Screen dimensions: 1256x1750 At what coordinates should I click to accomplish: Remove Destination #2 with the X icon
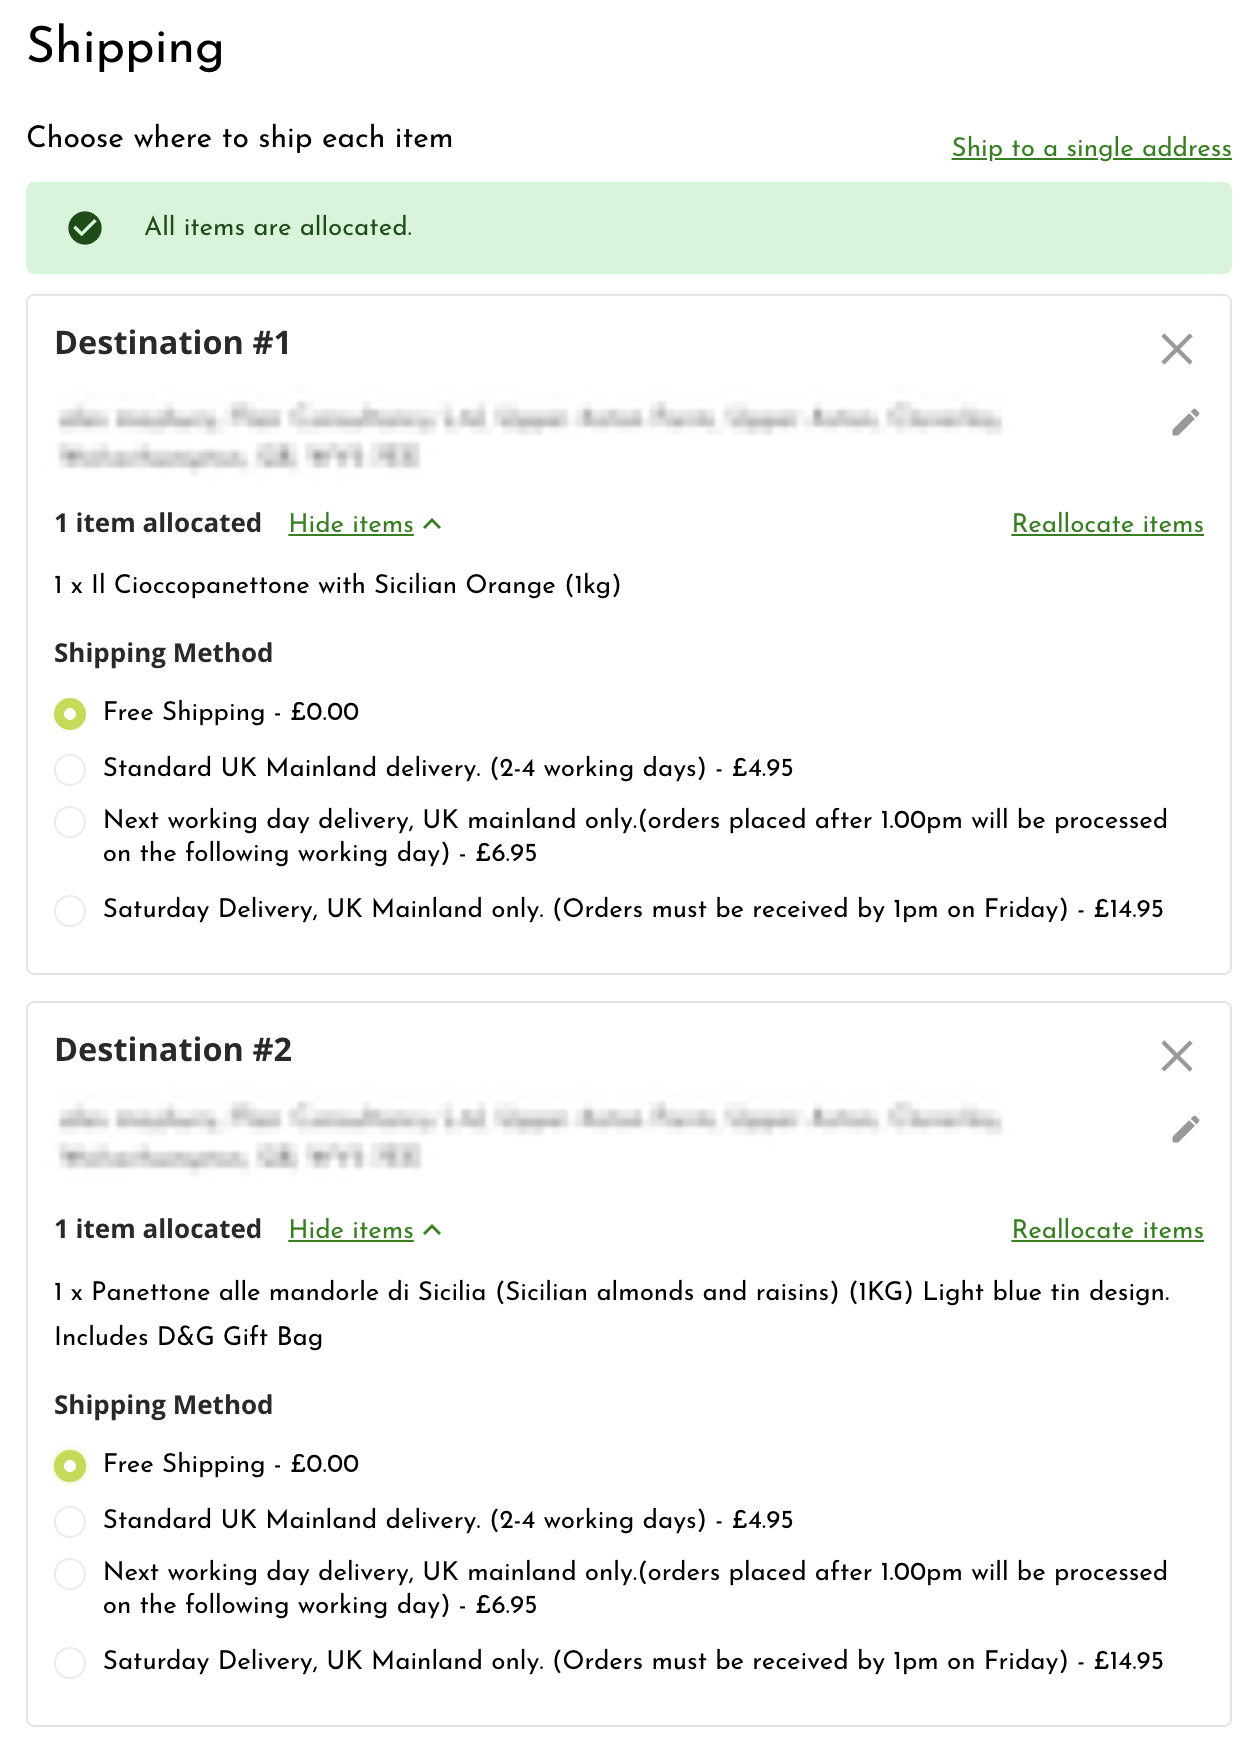point(1177,1056)
